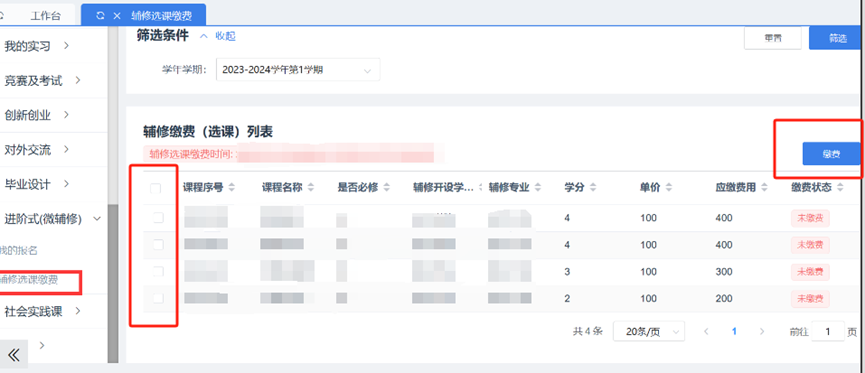The width and height of the screenshot is (865, 373).
Task: Check the row with 应缴费用 300
Action: pyautogui.click(x=158, y=271)
